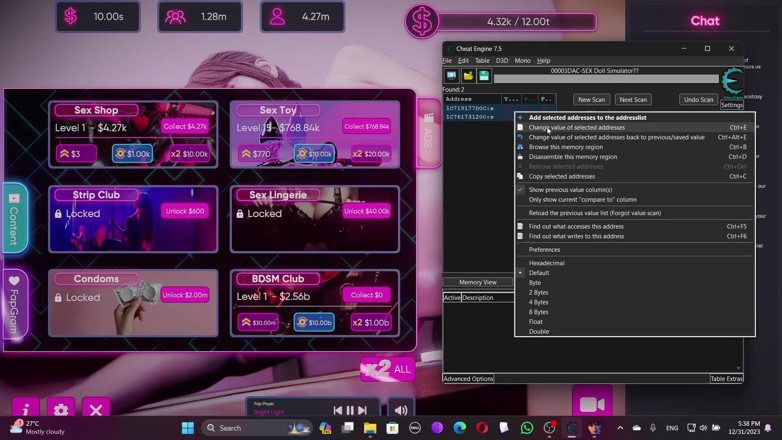Choose Add selected addresses to the addresslist
The image size is (782, 440).
click(x=634, y=118)
